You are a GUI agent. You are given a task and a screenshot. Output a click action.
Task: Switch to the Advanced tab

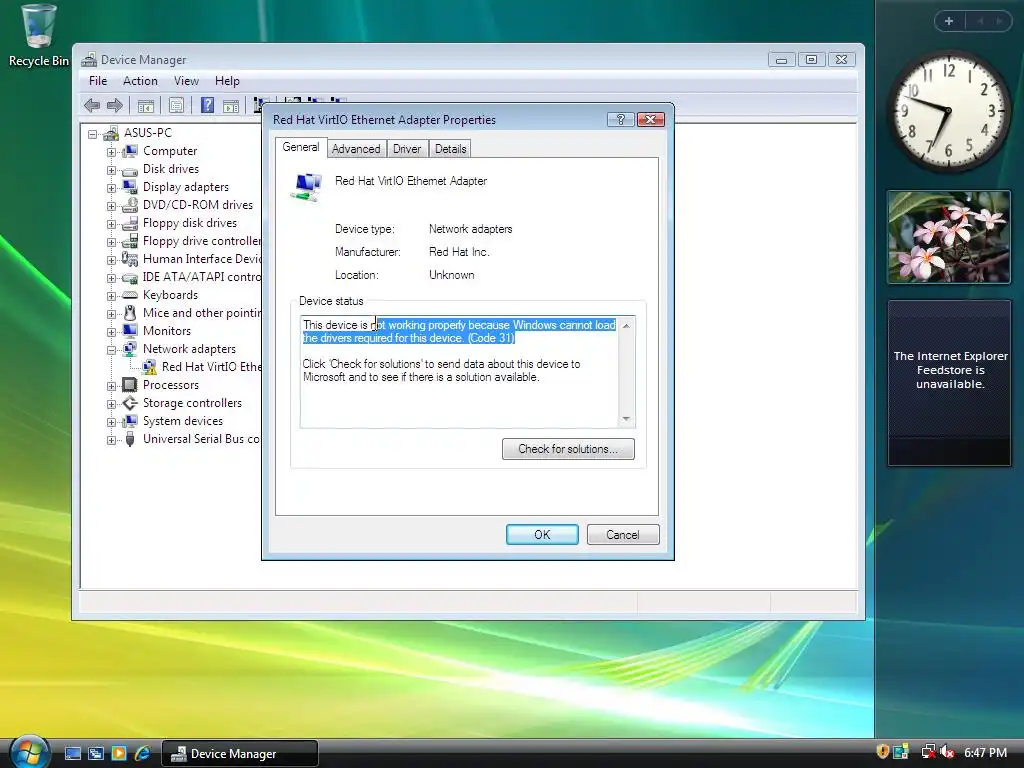[x=356, y=149]
